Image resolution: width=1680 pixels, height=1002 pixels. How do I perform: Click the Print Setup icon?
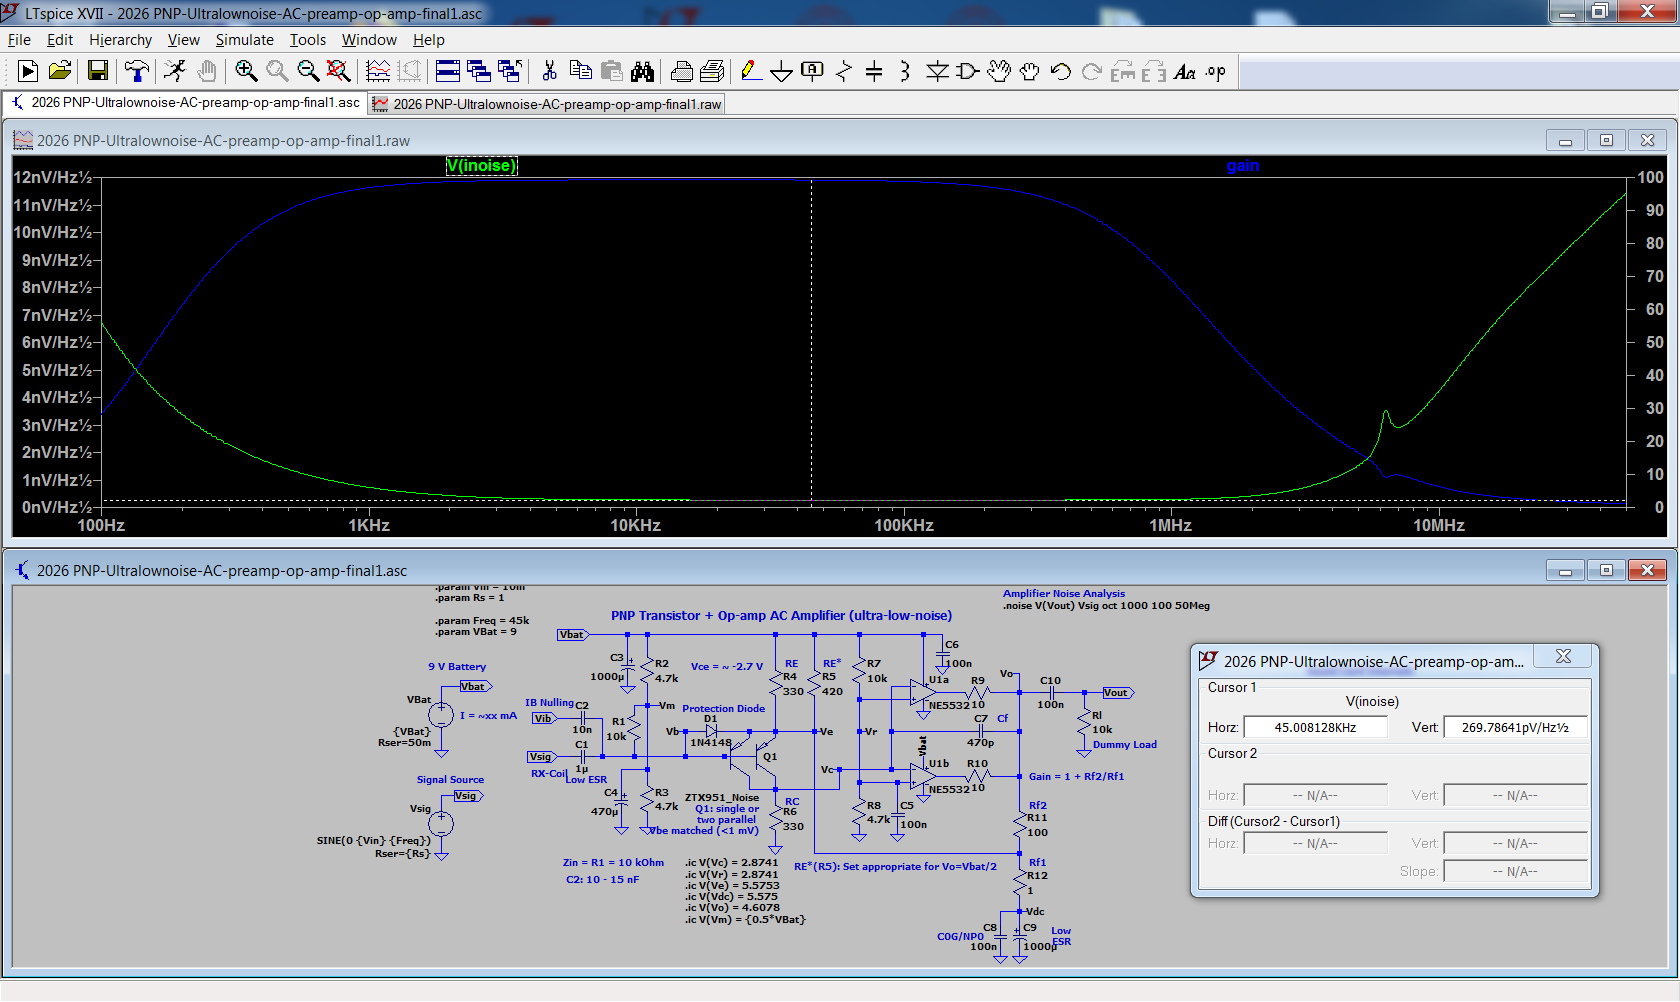coord(712,71)
